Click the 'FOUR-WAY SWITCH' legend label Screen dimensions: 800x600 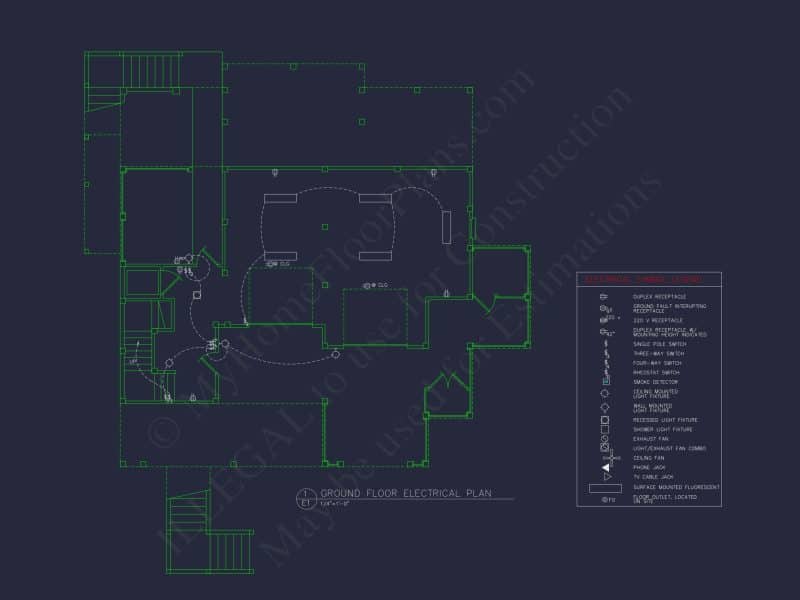[x=657, y=363]
